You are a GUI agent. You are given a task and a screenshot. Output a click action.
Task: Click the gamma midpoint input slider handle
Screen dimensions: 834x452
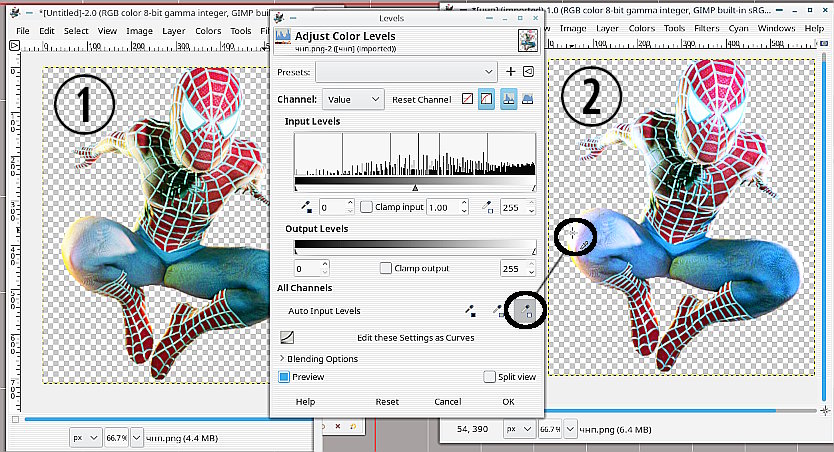(415, 188)
